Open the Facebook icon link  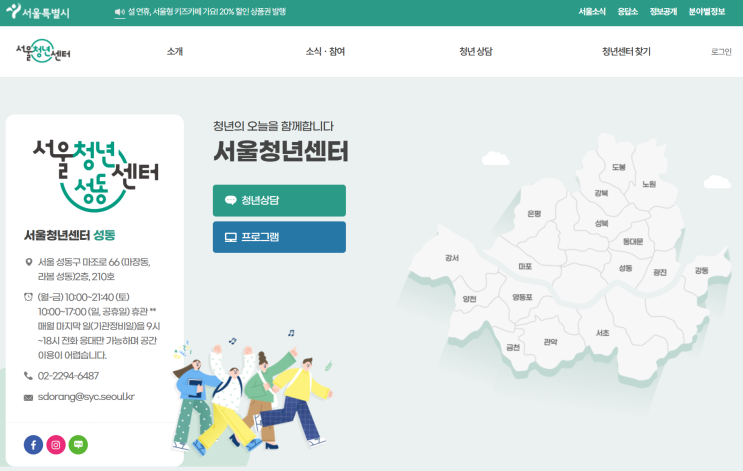pos(33,444)
